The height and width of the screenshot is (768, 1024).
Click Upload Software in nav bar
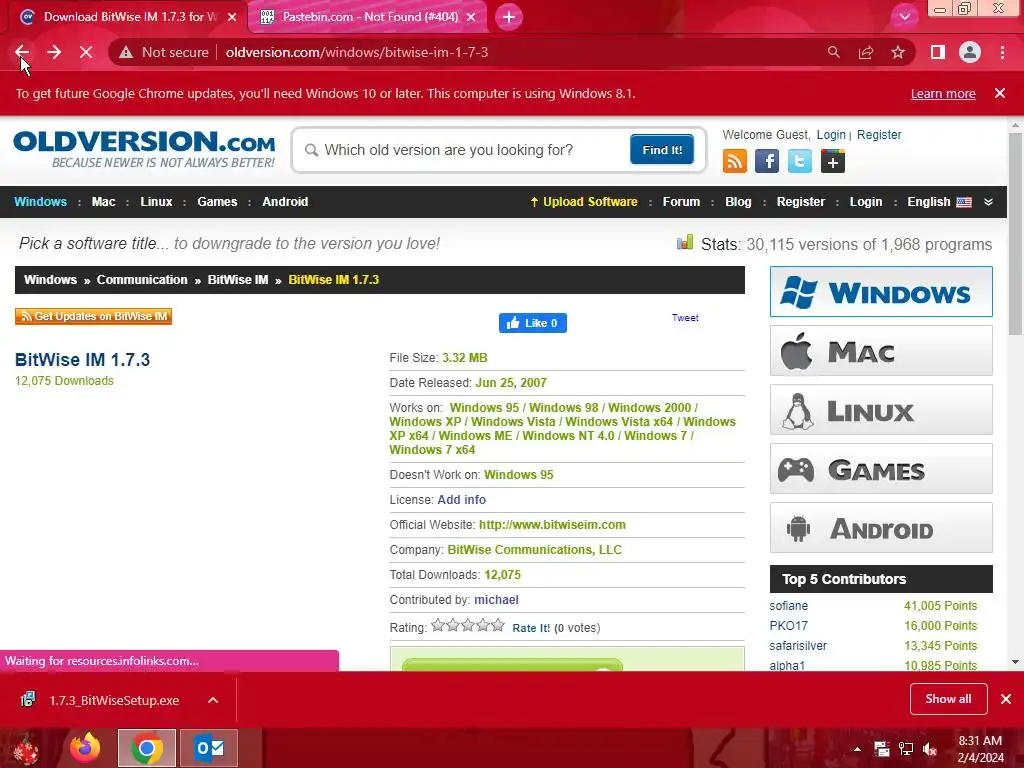pos(584,202)
